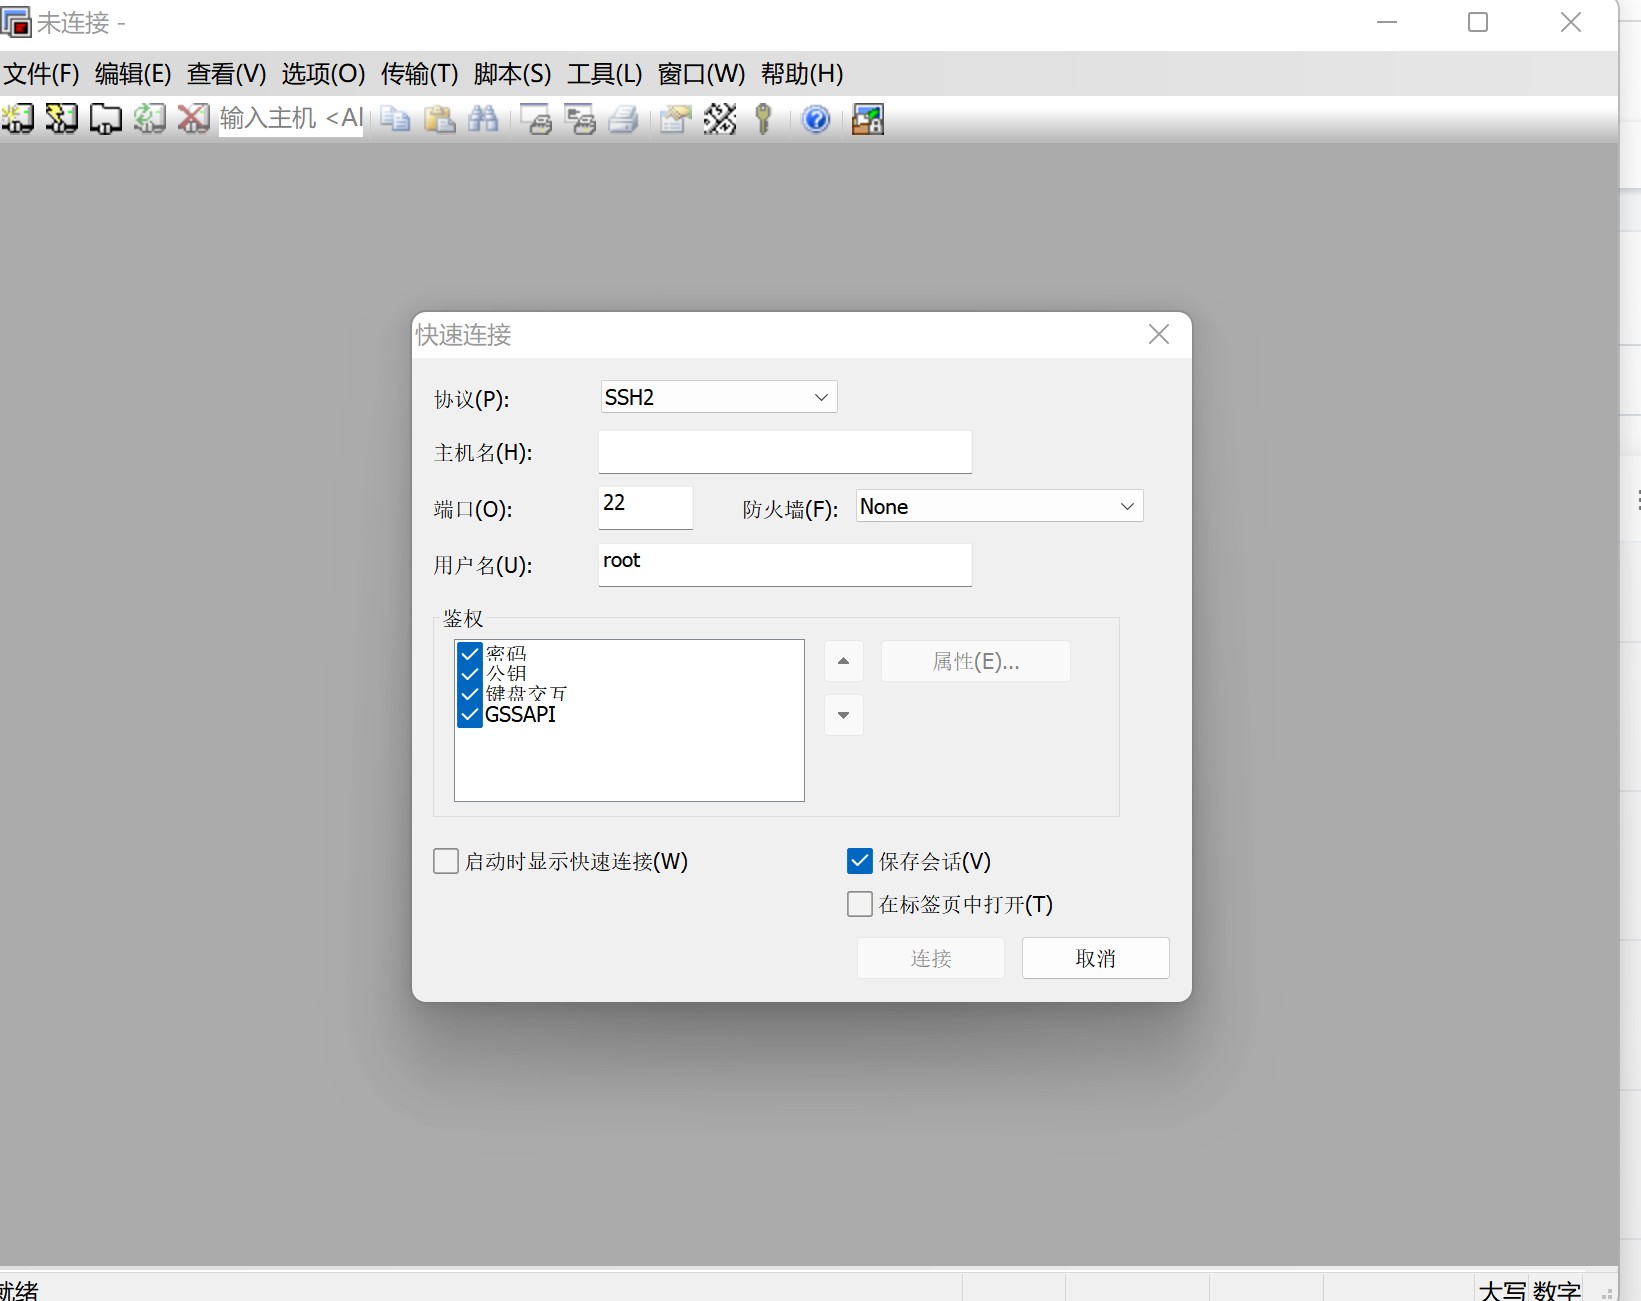
Task: Move authentication method down with arrow button
Action: coord(843,715)
